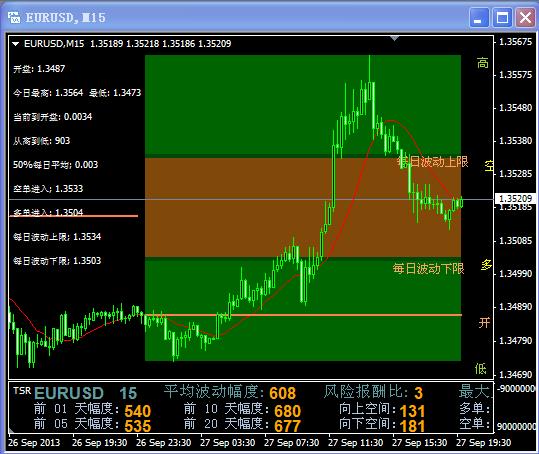Click the 高 marker on the right edge
Image resolution: width=539 pixels, height=454 pixels.
coord(483,63)
